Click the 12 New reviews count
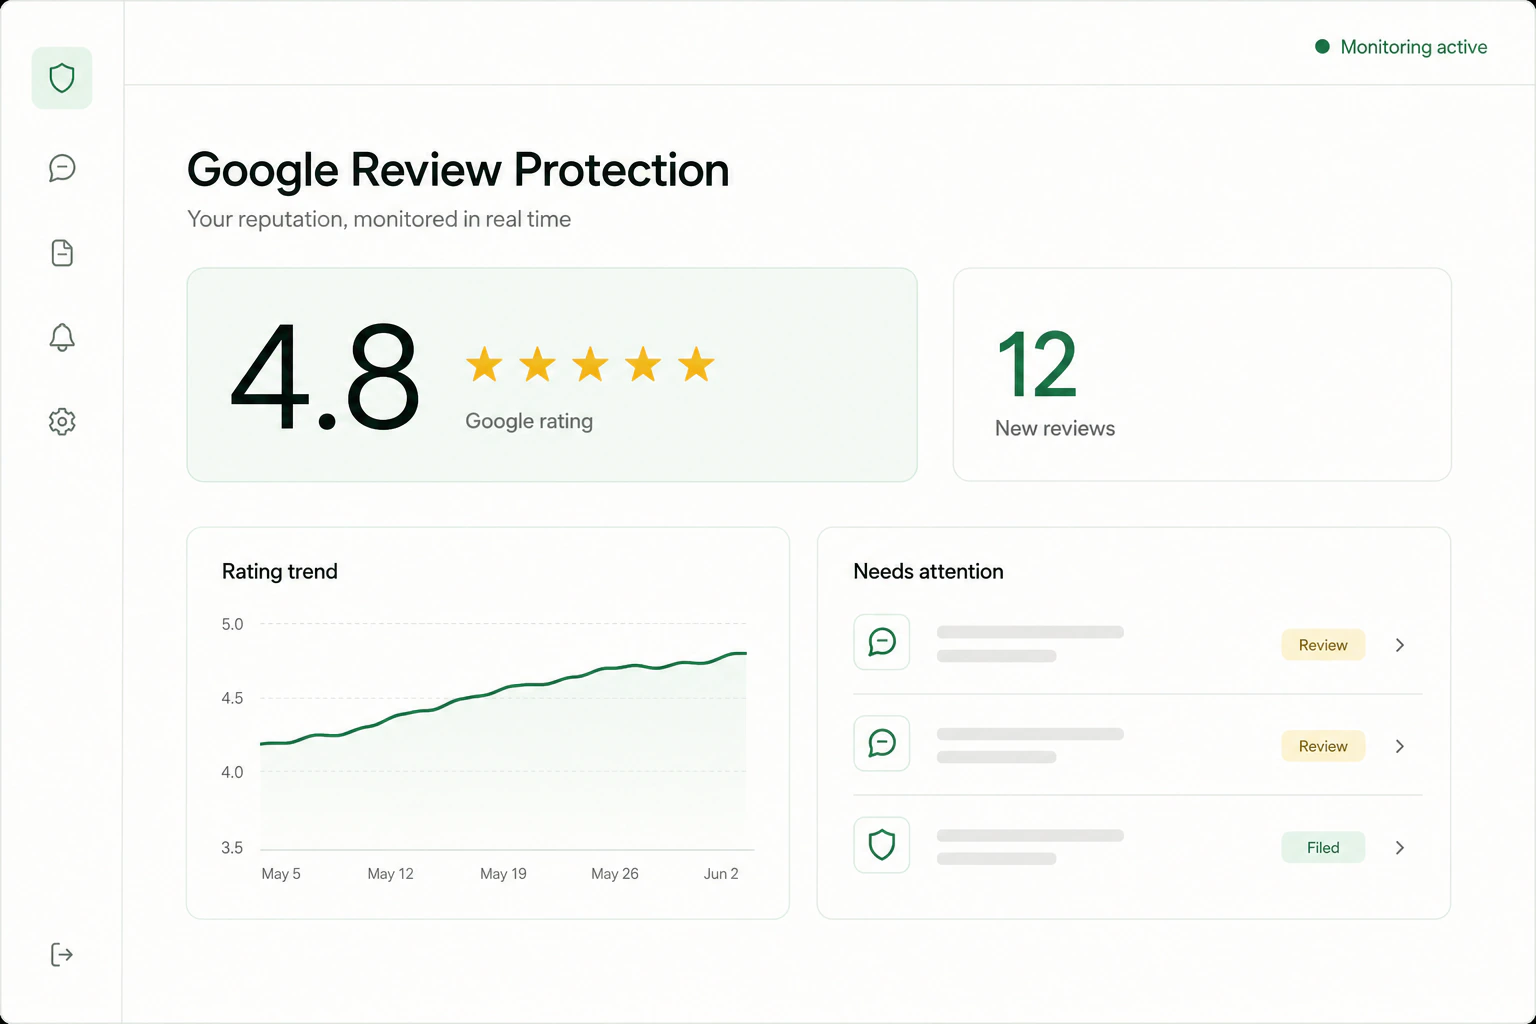Viewport: 1536px width, 1024px height. point(1037,365)
